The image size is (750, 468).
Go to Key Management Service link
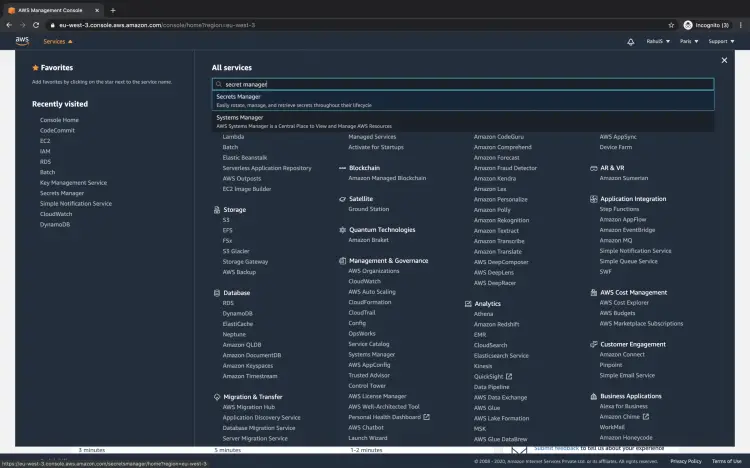click(73, 183)
